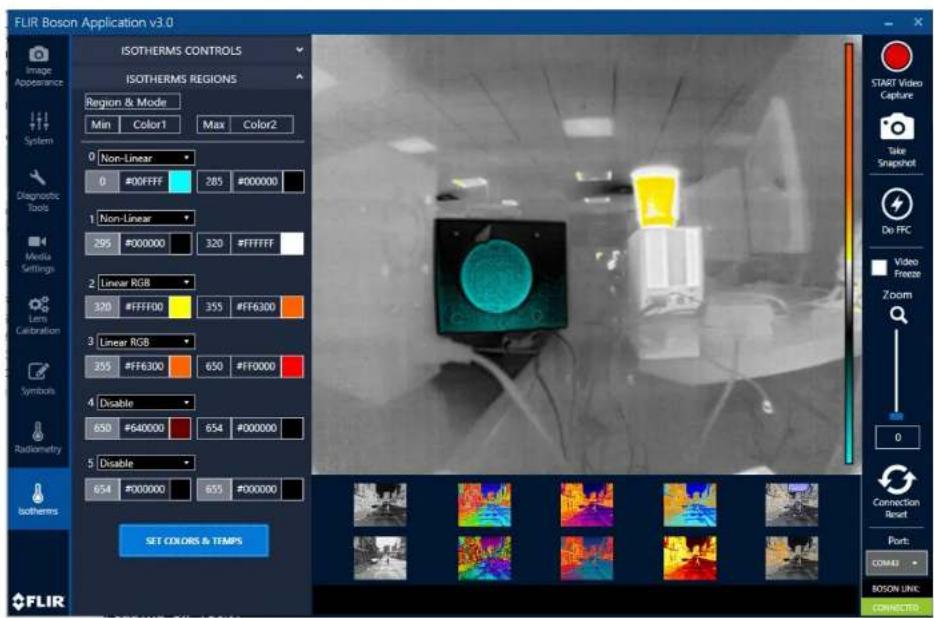Image resolution: width=934 pixels, height=618 pixels.
Task: Select bottom-row red-yellow palette thumbnail
Action: (x=690, y=558)
